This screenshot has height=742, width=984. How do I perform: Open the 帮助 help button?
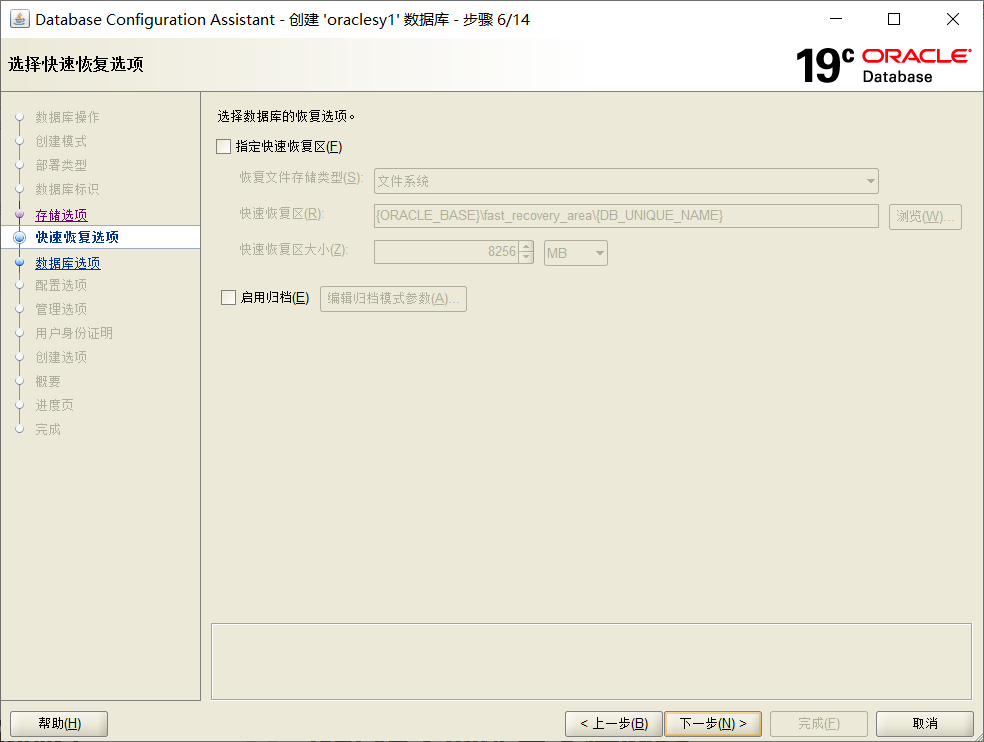(x=59, y=724)
